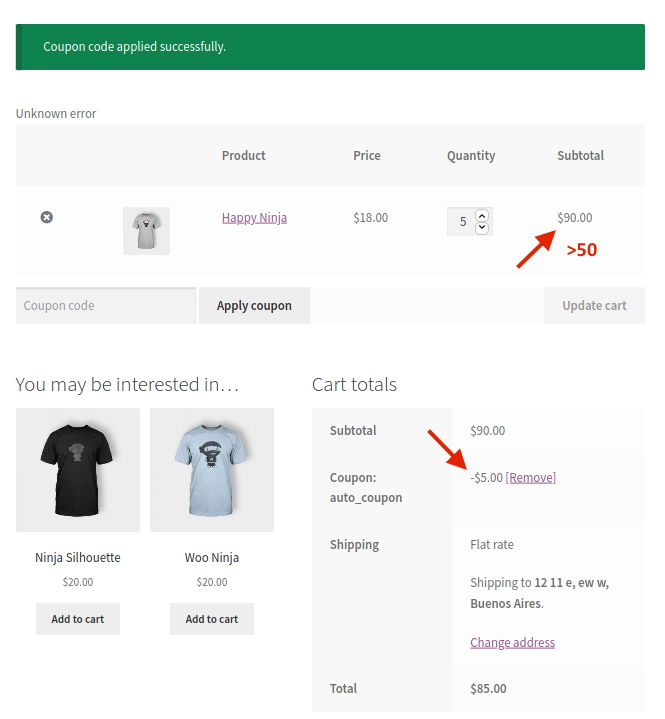Open Woo Ninja product image
The height and width of the screenshot is (719, 665).
[x=212, y=470]
